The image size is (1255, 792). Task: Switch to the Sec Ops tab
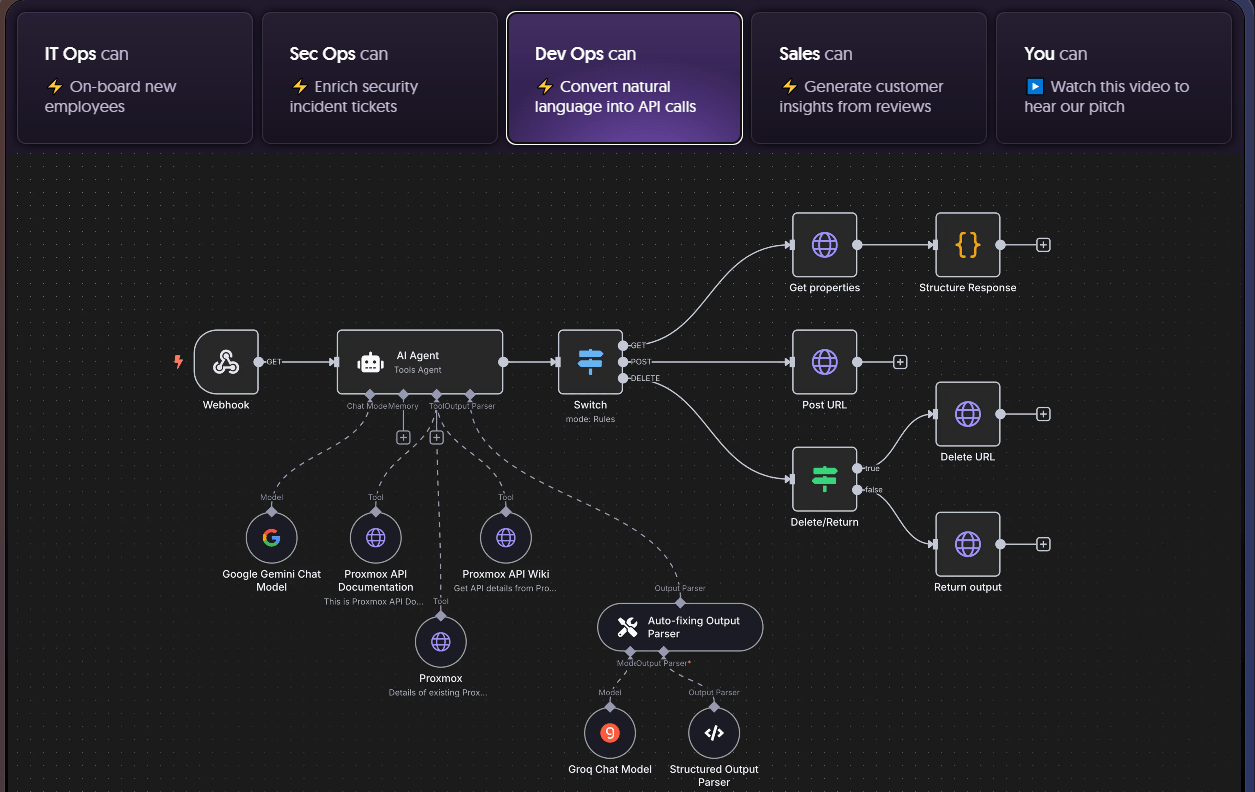tap(380, 78)
